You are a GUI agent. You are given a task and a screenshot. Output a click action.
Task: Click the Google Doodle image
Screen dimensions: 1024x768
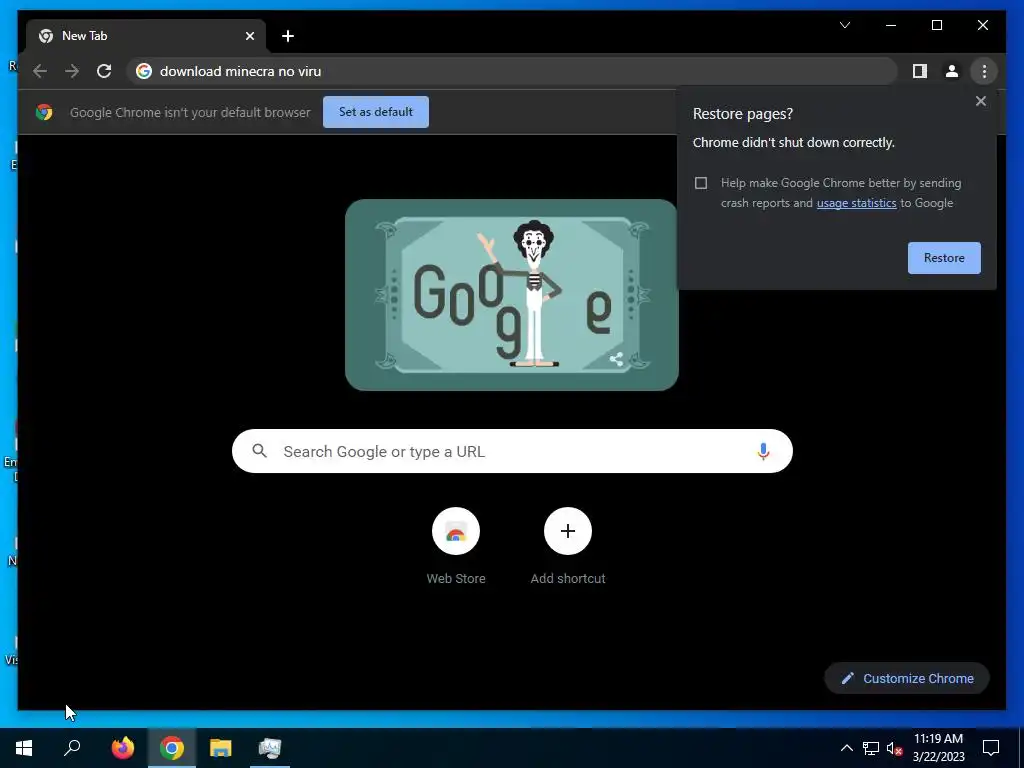click(511, 295)
